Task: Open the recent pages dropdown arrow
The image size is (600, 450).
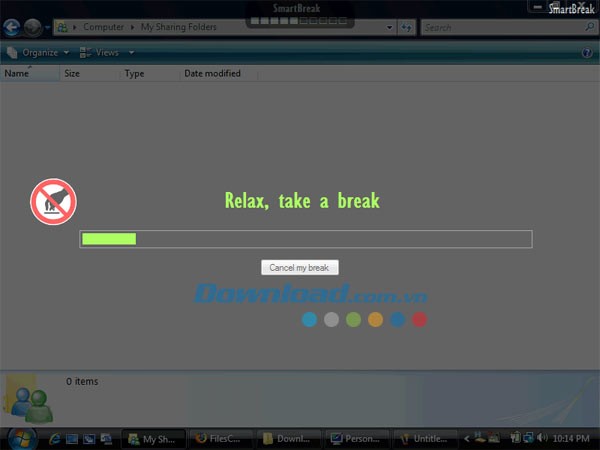Action: tap(47, 28)
